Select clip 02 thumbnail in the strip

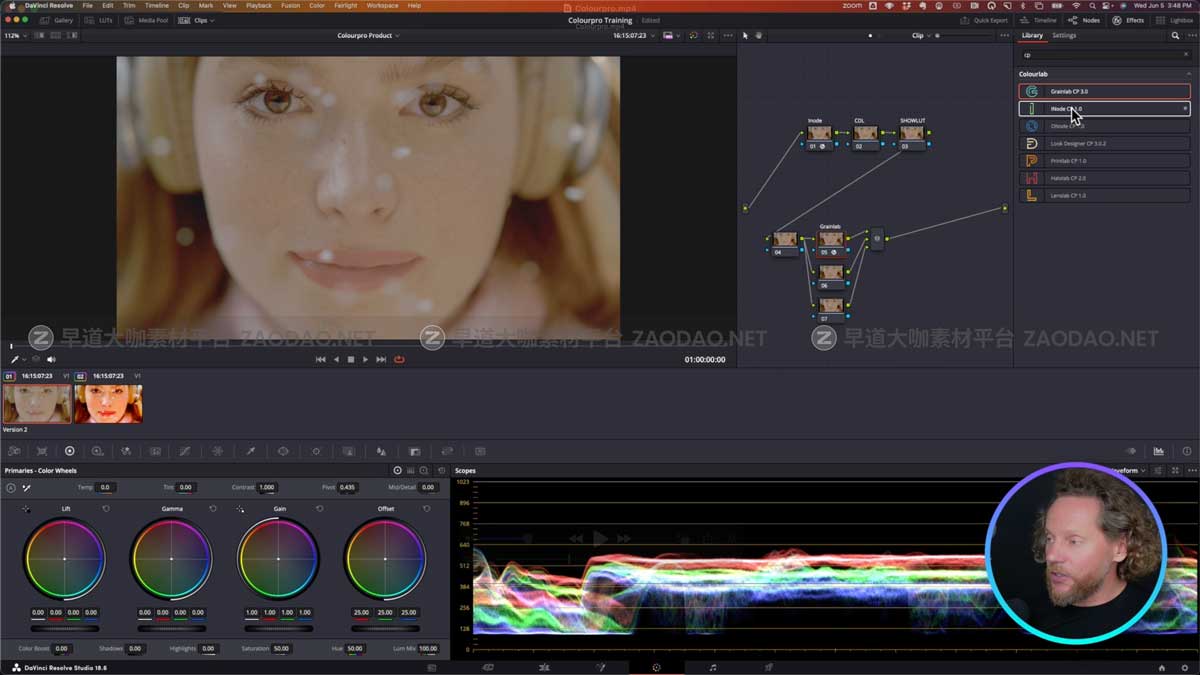108,404
